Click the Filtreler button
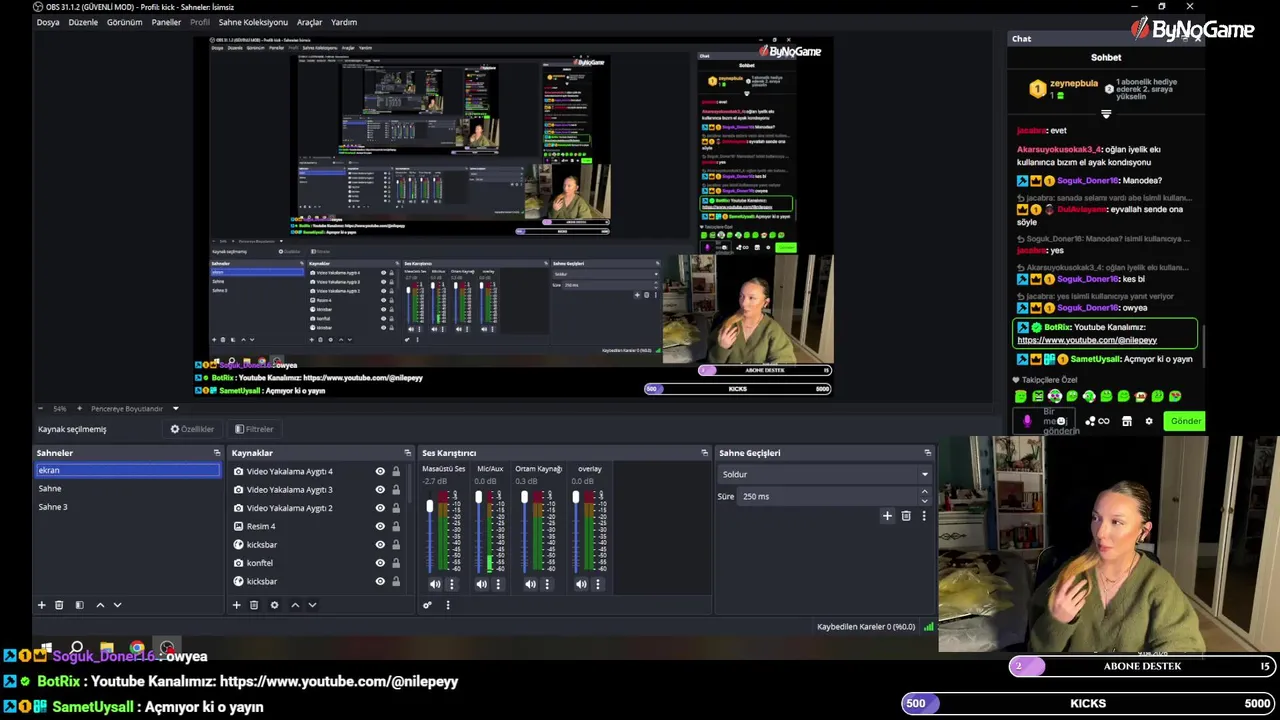 254,429
